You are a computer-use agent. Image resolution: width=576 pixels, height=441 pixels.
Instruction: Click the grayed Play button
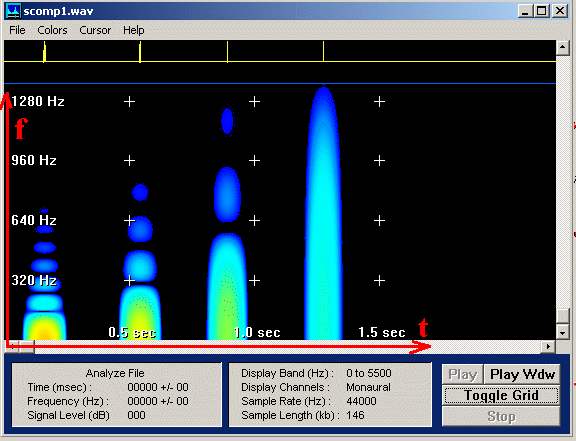(x=462, y=374)
